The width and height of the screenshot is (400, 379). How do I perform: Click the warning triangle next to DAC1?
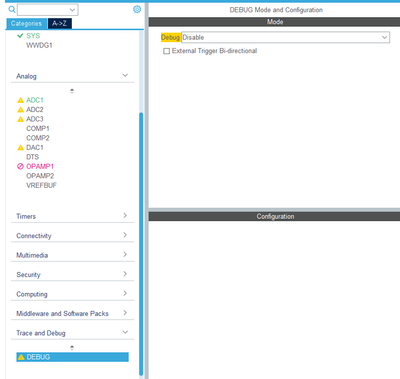click(20, 147)
